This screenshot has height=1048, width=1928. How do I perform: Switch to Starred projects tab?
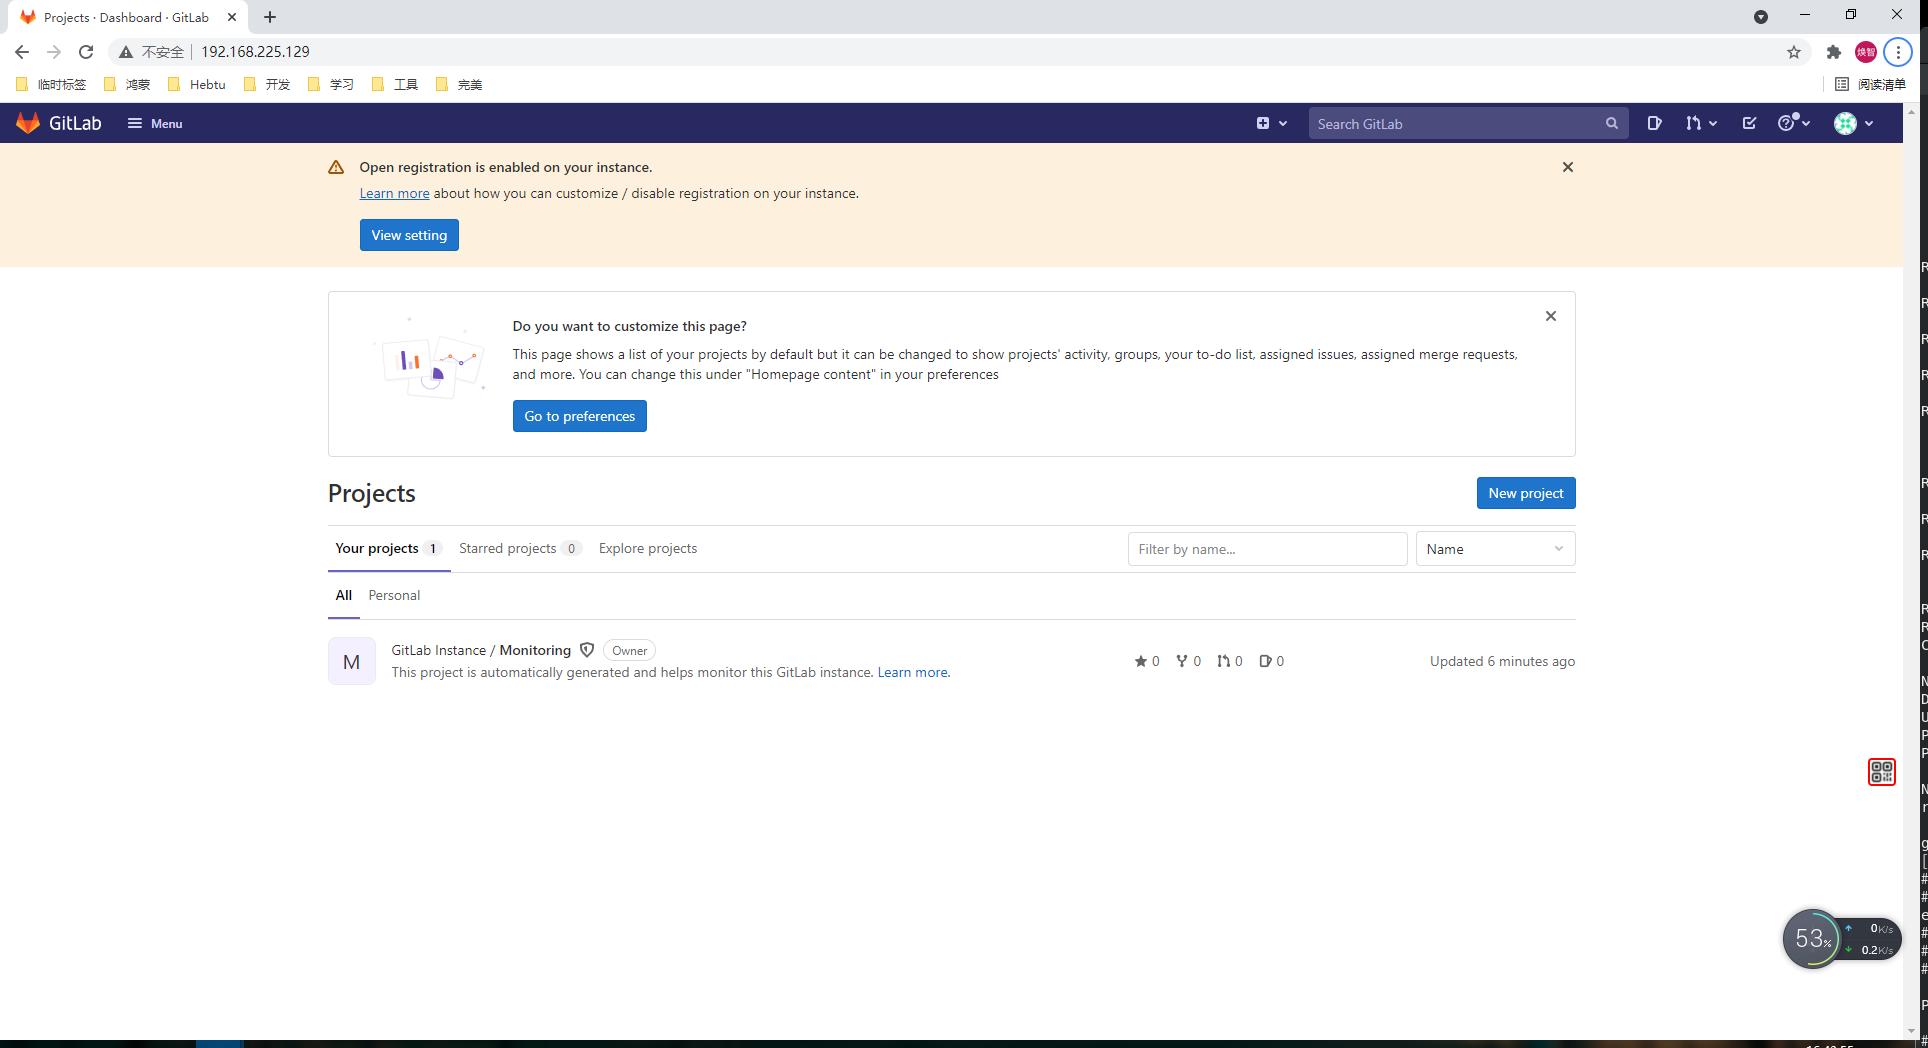(519, 548)
